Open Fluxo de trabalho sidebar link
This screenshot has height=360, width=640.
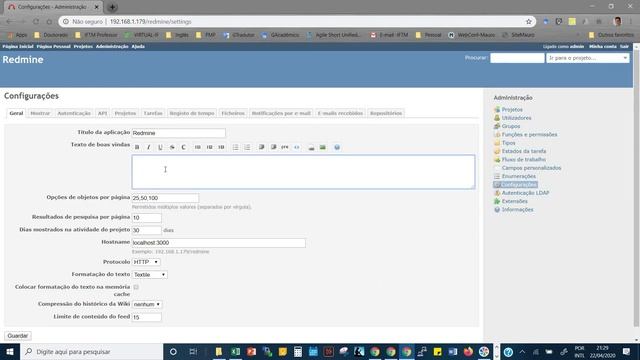point(524,160)
